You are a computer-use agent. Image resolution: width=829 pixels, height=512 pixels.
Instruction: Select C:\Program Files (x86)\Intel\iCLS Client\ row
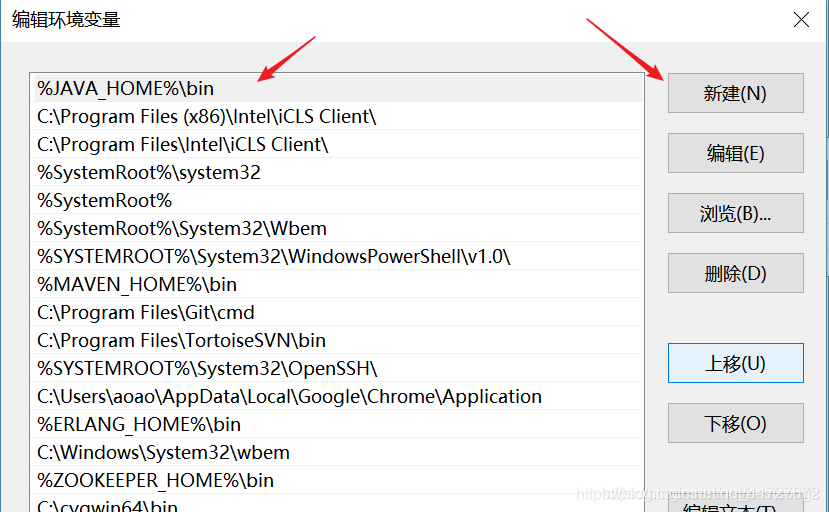click(x=337, y=116)
